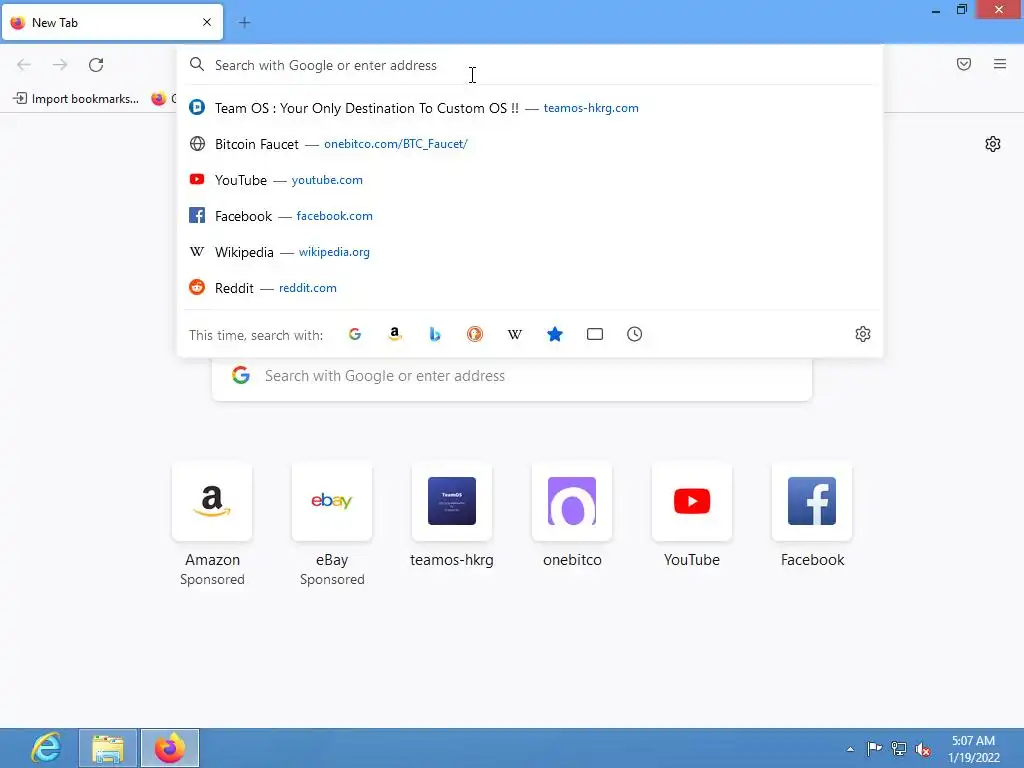Go forward one page arrow
1024x768 pixels.
(60, 65)
